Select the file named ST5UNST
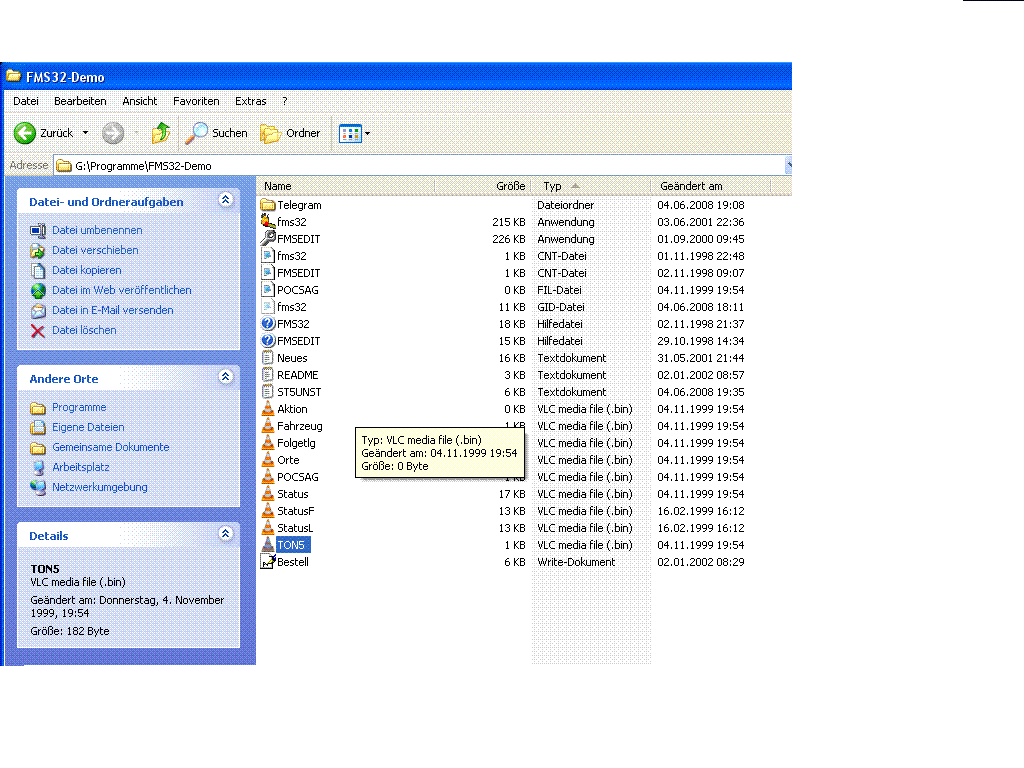The width and height of the screenshot is (1024, 768). tap(299, 392)
